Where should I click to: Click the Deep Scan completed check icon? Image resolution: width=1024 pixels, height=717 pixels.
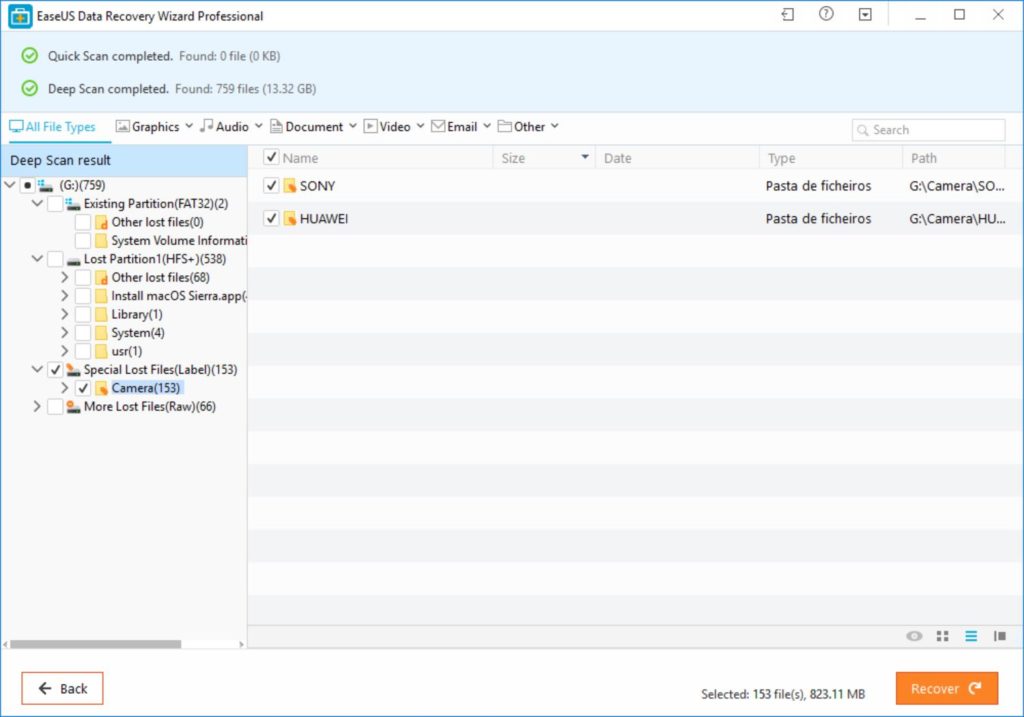tap(30, 88)
